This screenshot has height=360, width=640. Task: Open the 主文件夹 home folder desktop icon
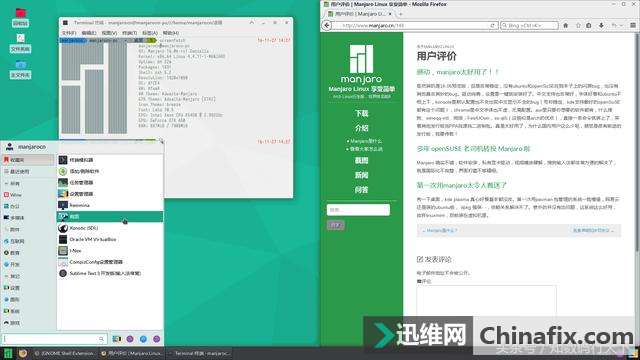[x=20, y=69]
